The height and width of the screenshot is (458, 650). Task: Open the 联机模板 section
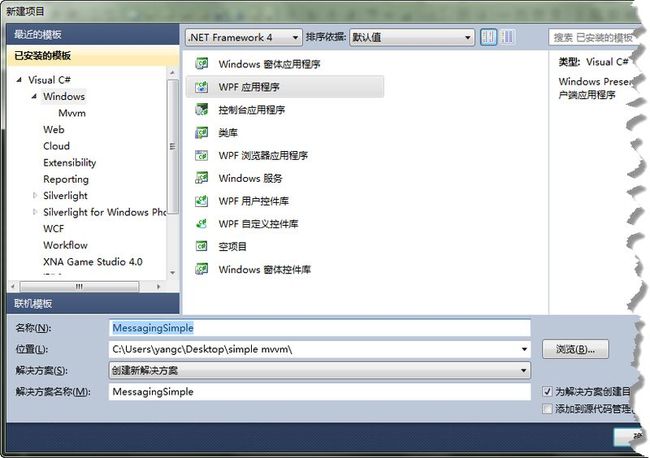click(93, 303)
